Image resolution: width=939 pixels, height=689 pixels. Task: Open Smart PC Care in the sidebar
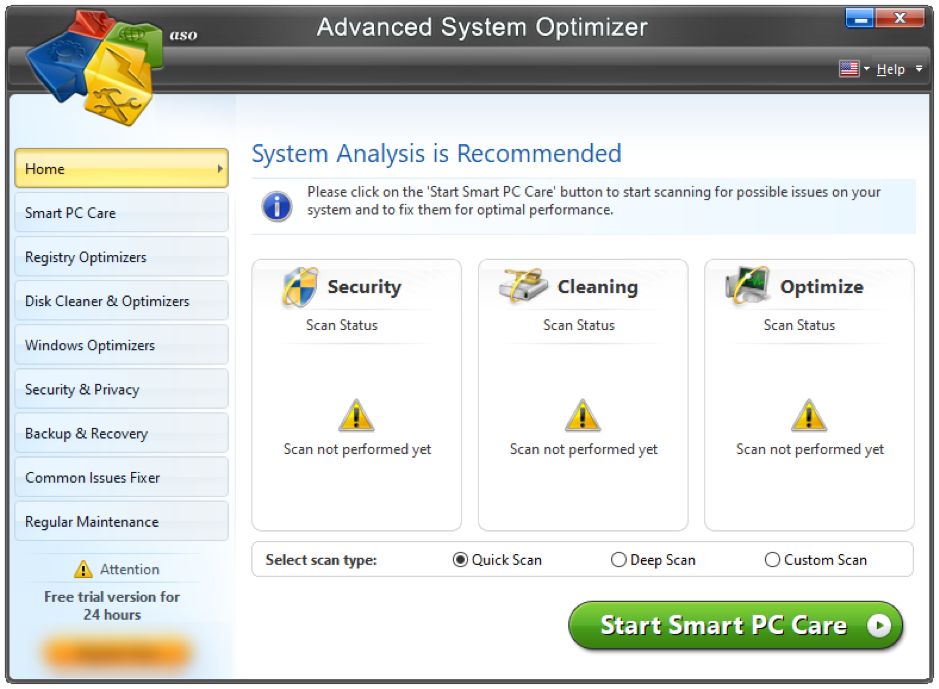coord(122,213)
